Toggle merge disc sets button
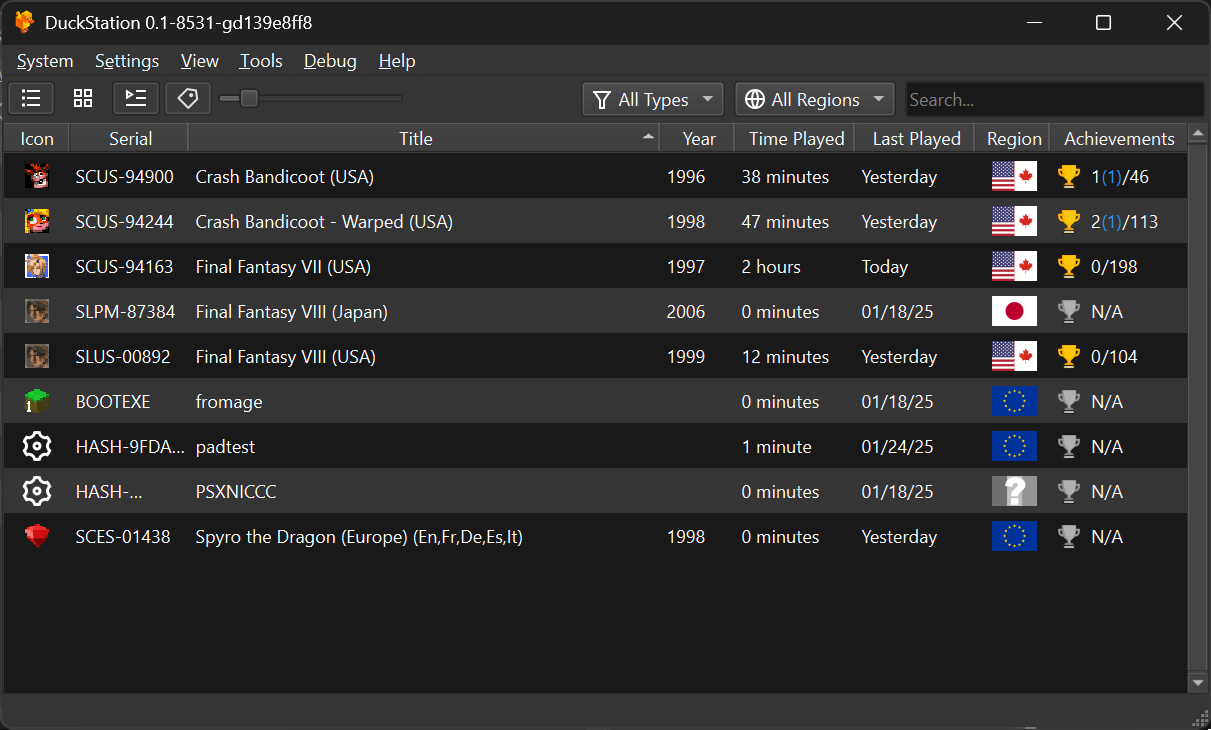The width and height of the screenshot is (1211, 730). [x=135, y=98]
